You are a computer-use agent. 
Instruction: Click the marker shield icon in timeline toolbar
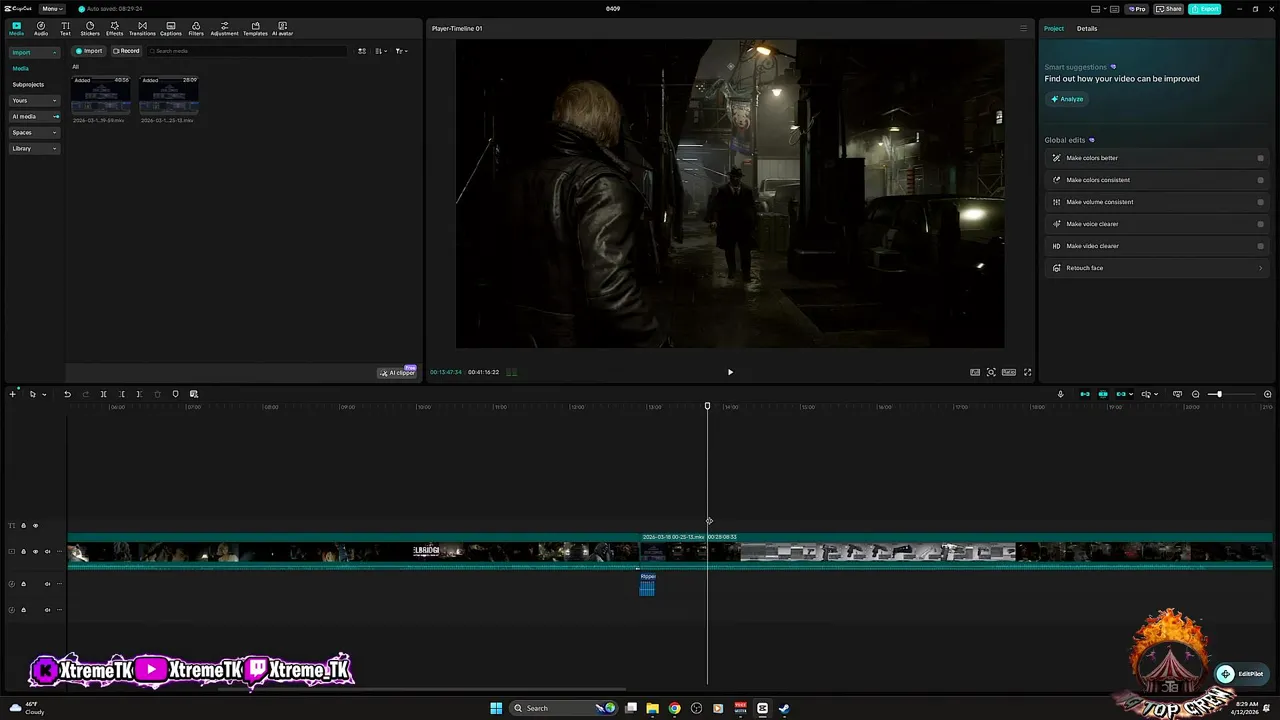click(175, 394)
